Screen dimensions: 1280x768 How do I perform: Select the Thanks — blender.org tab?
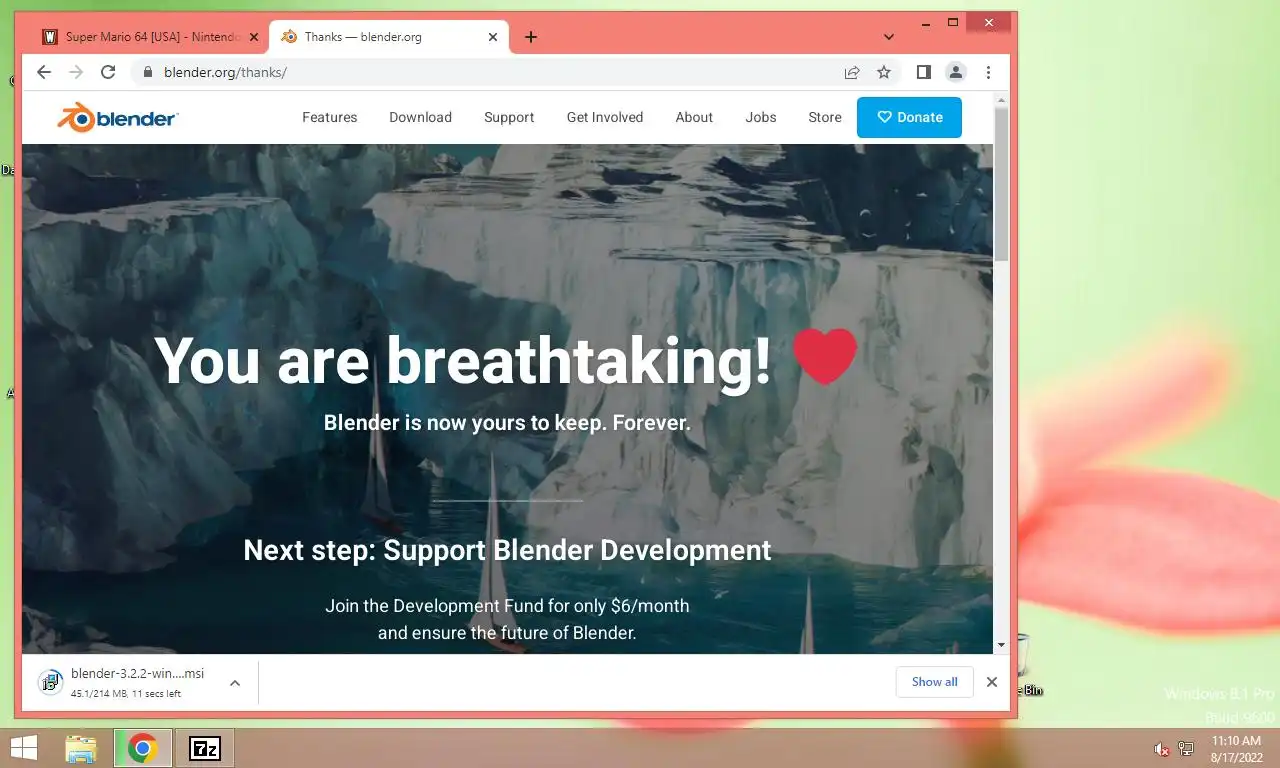pos(390,37)
